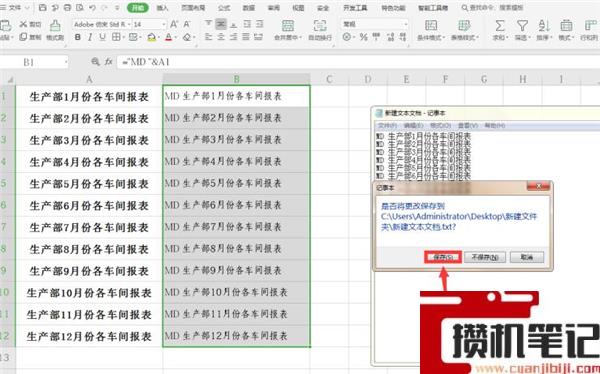Click the cell borders icon
Viewport: 600px width, 374px height.
click(x=116, y=38)
